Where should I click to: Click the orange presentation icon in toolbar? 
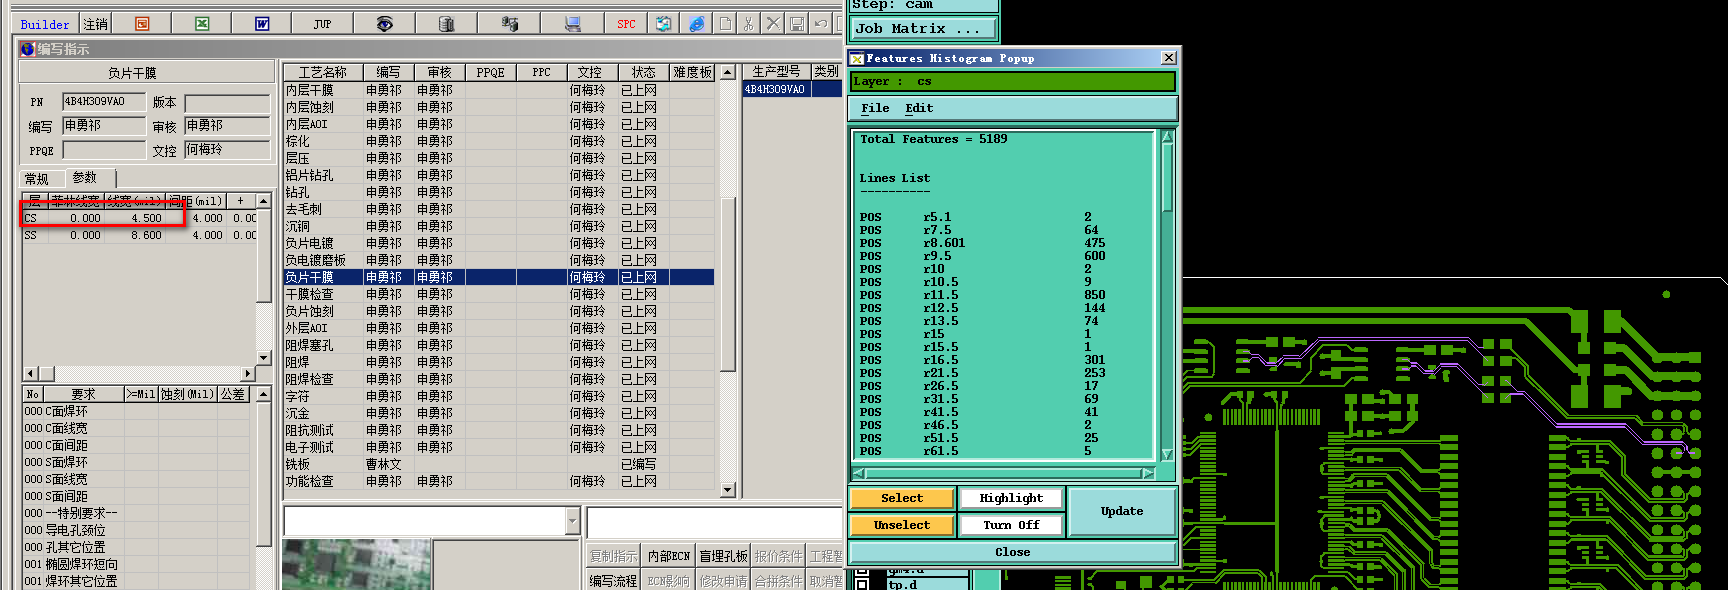click(x=142, y=23)
